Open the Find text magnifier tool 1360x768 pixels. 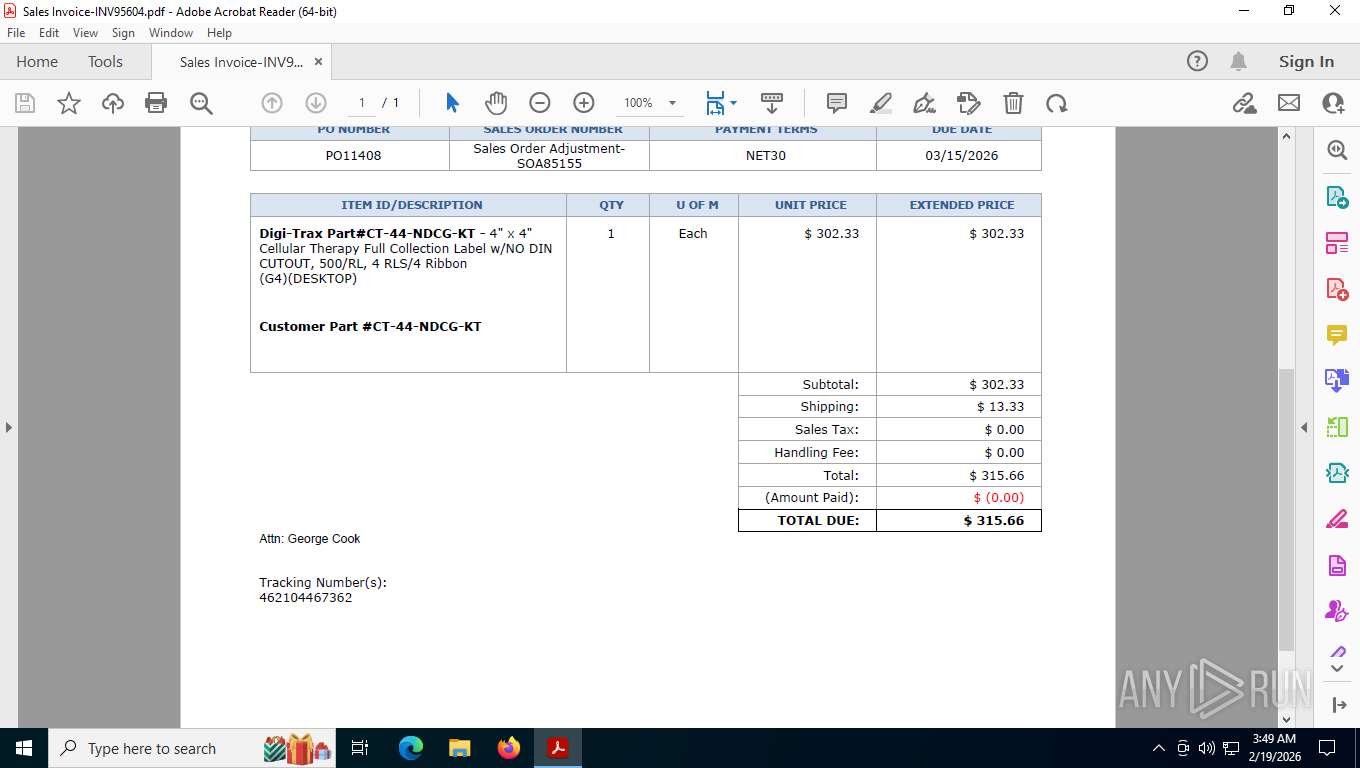[201, 103]
